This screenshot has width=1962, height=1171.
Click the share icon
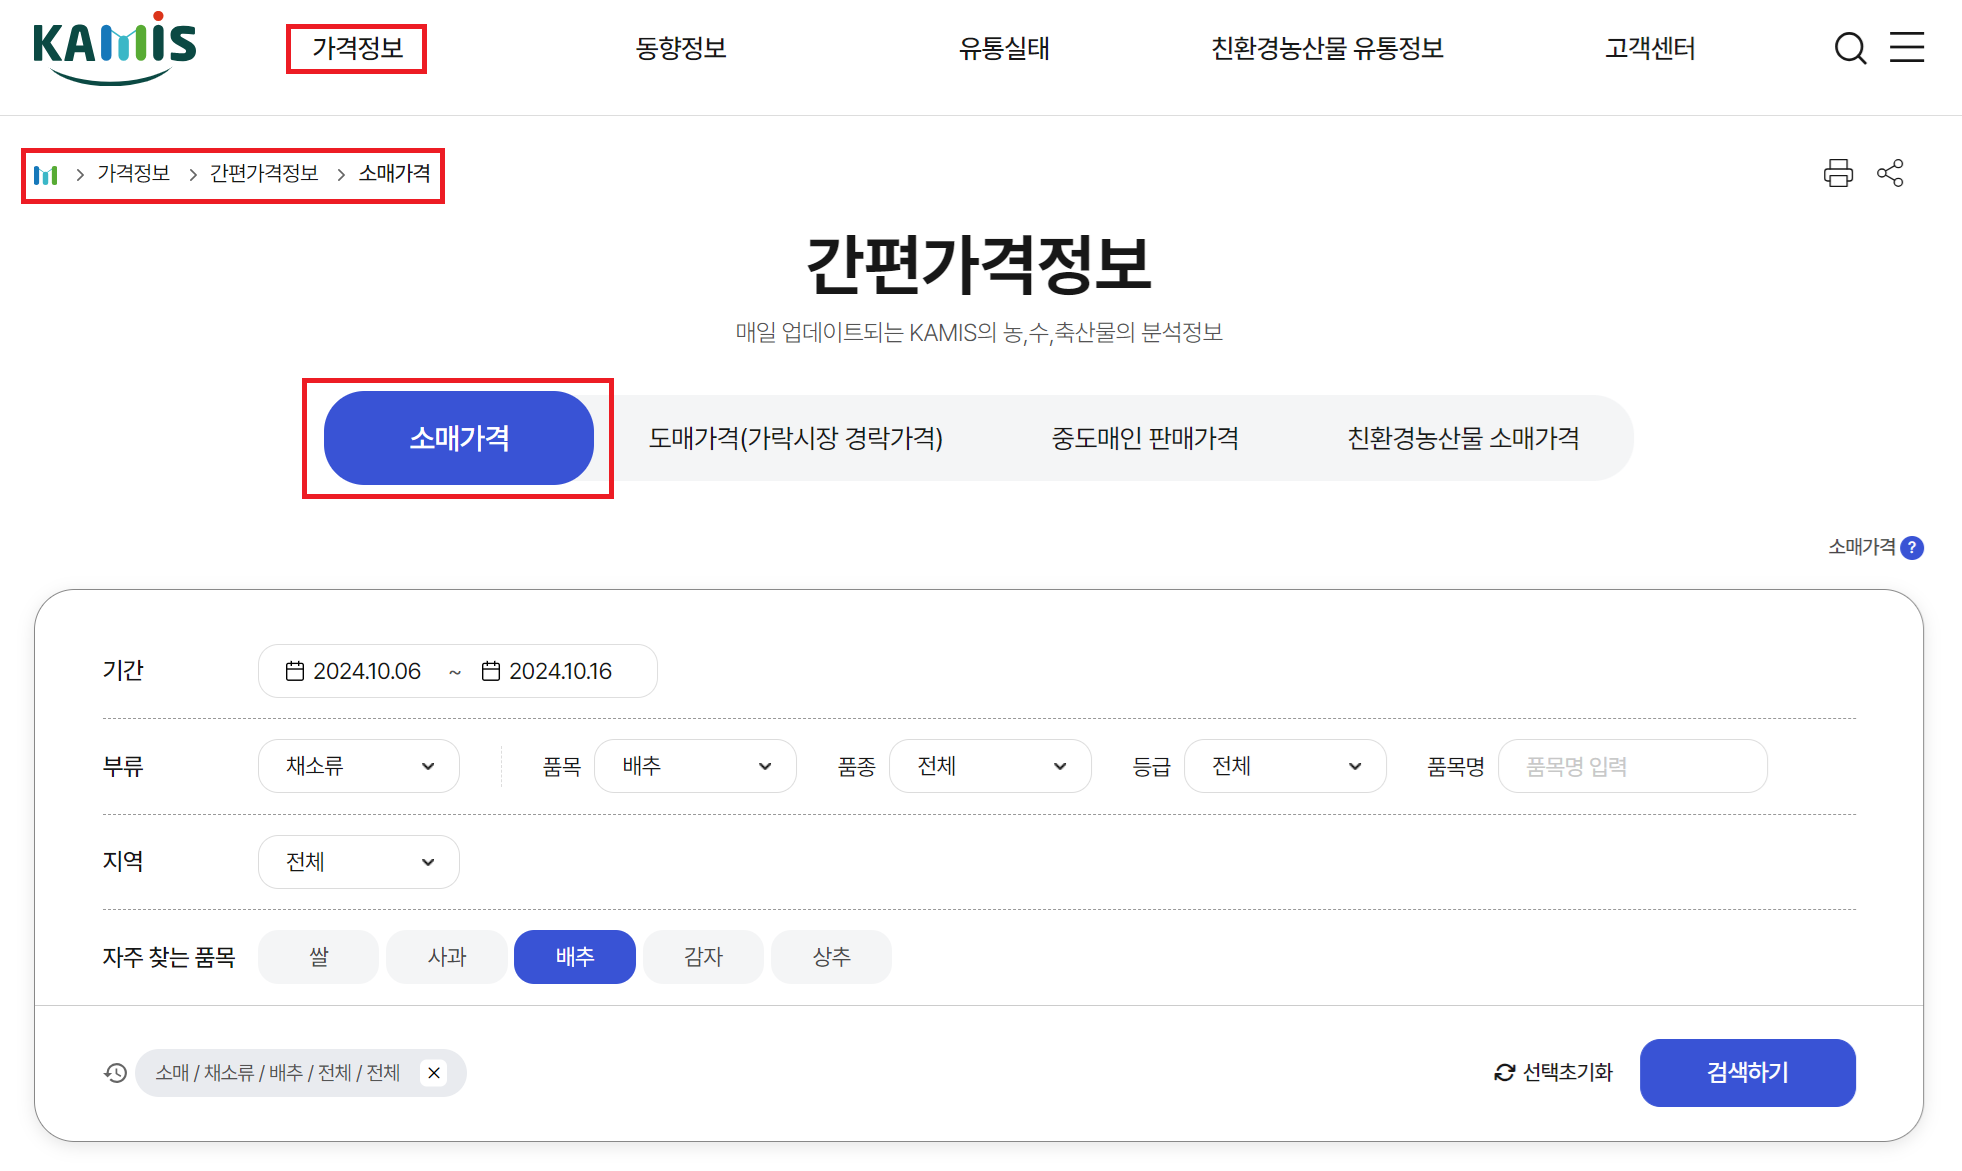pyautogui.click(x=1890, y=173)
